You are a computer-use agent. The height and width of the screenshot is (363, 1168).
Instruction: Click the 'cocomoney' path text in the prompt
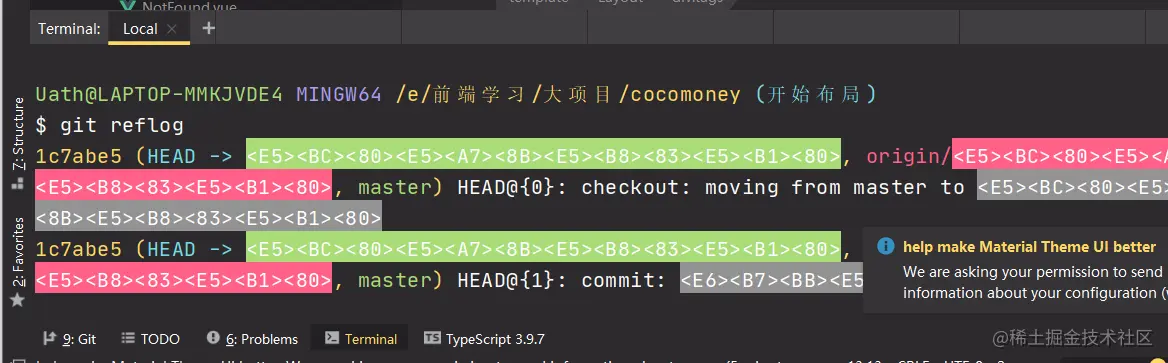coord(686,95)
